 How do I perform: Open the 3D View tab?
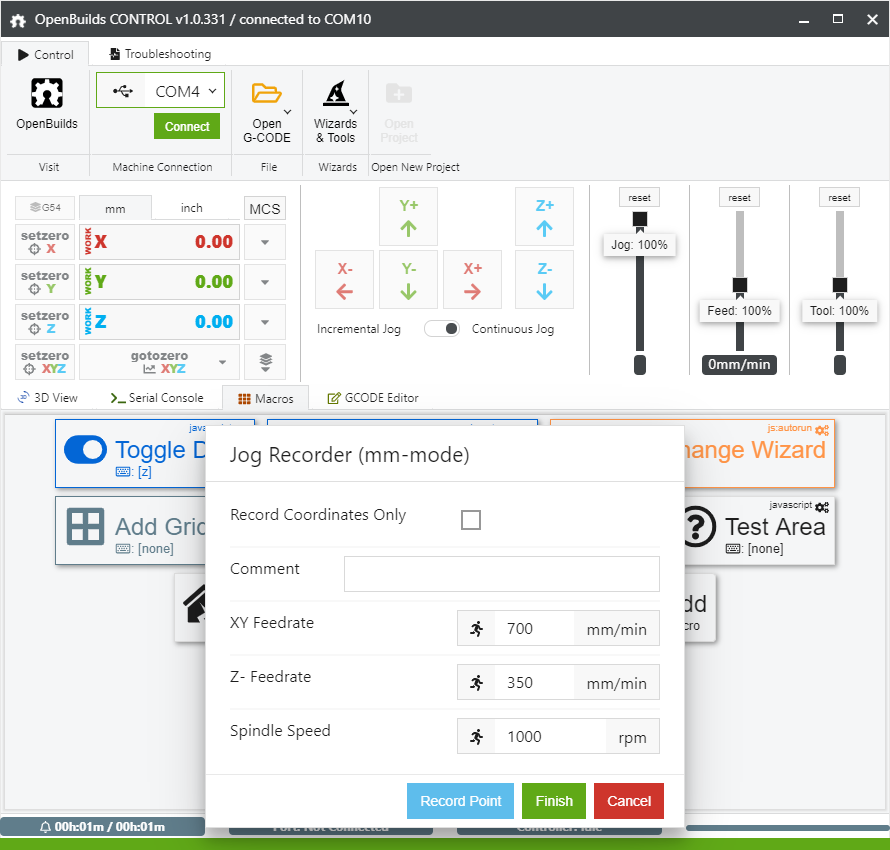[48, 398]
